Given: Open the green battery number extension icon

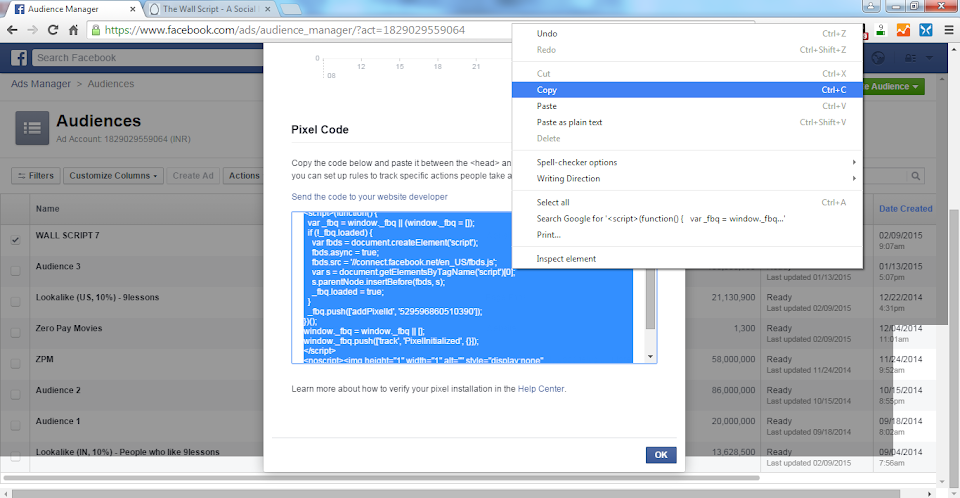Looking at the screenshot, I should tap(880, 30).
